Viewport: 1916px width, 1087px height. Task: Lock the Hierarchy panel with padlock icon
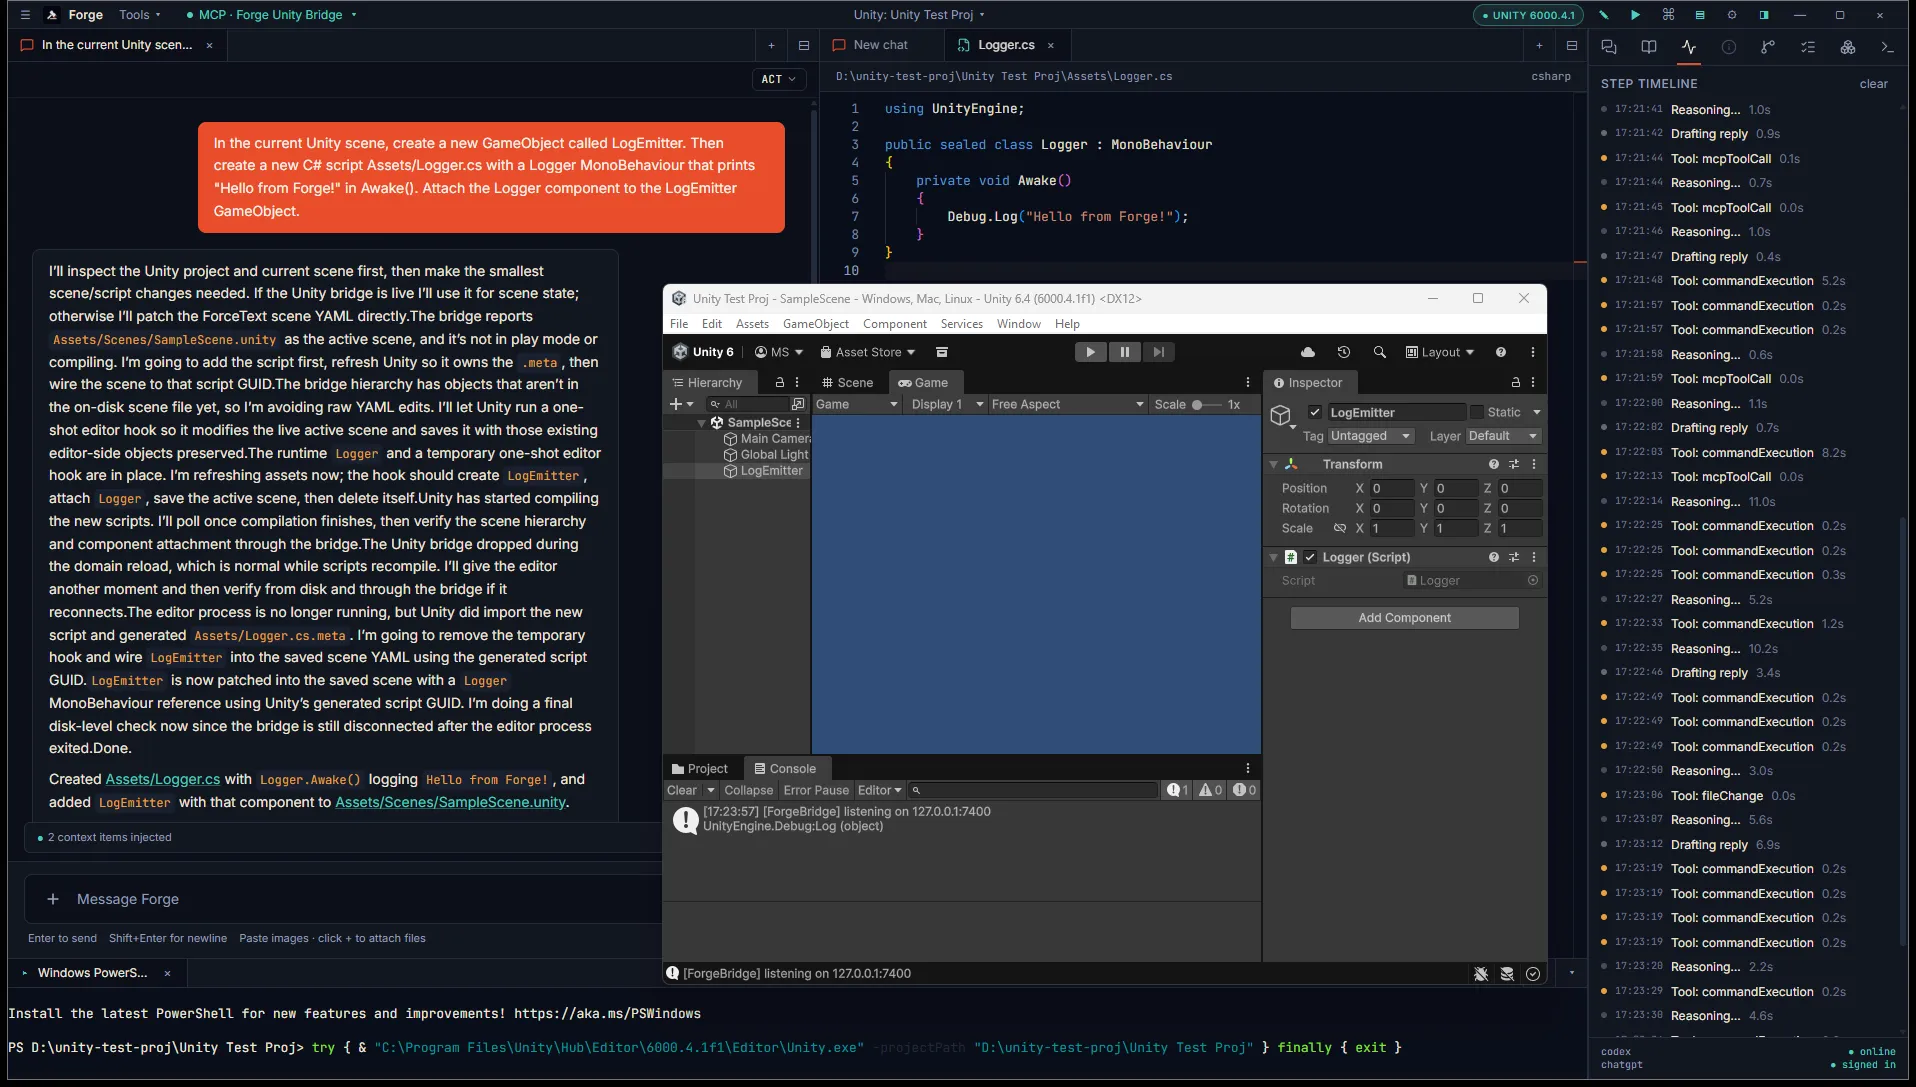[780, 383]
